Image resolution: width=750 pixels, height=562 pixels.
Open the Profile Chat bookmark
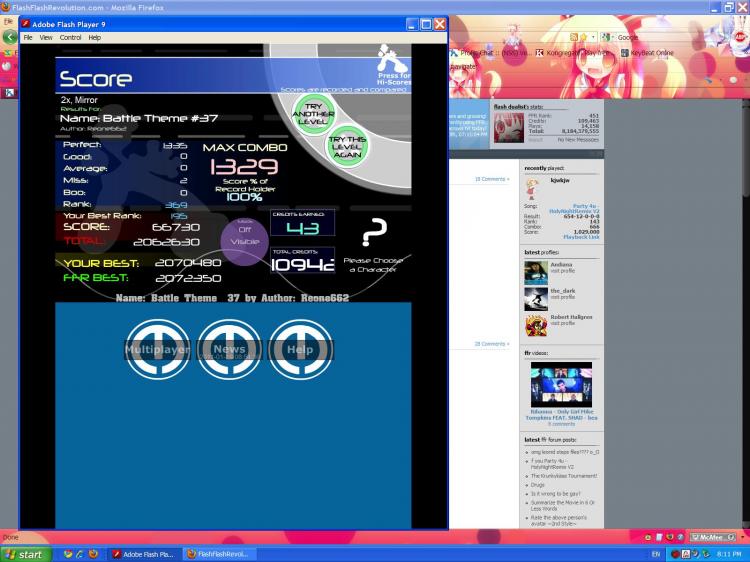(x=492, y=53)
